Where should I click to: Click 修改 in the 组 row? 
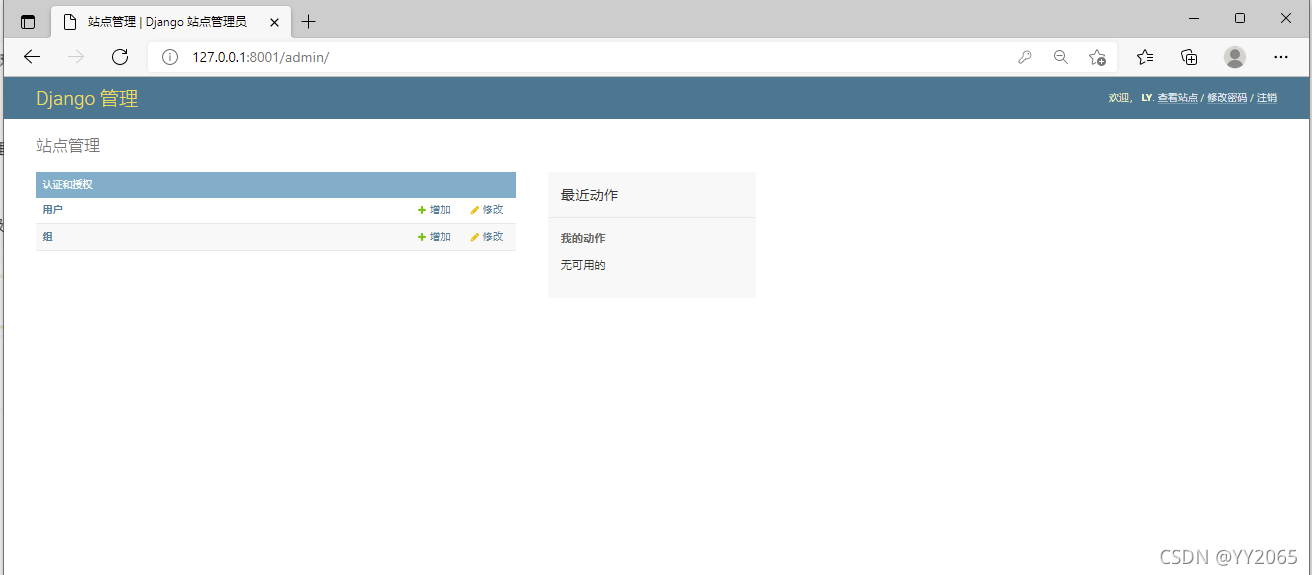point(487,237)
